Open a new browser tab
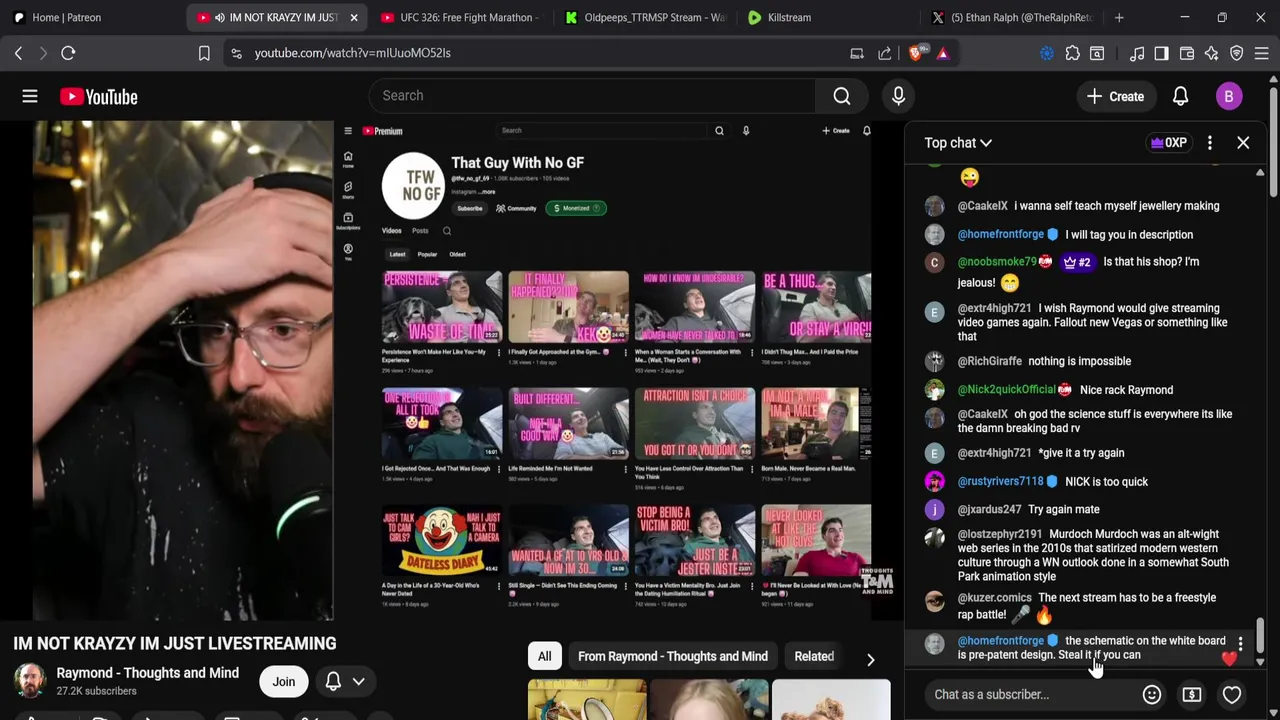This screenshot has height=720, width=1280. 1119,17
